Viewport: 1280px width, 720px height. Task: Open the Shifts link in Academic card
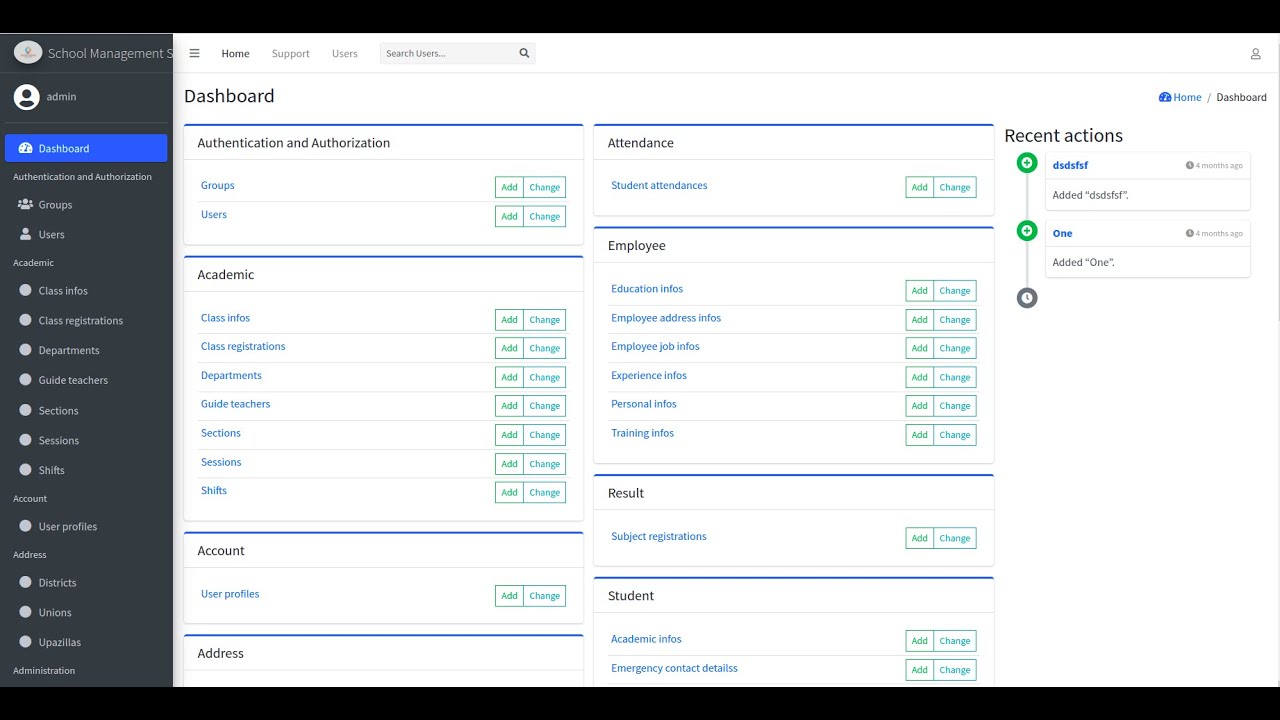click(214, 490)
